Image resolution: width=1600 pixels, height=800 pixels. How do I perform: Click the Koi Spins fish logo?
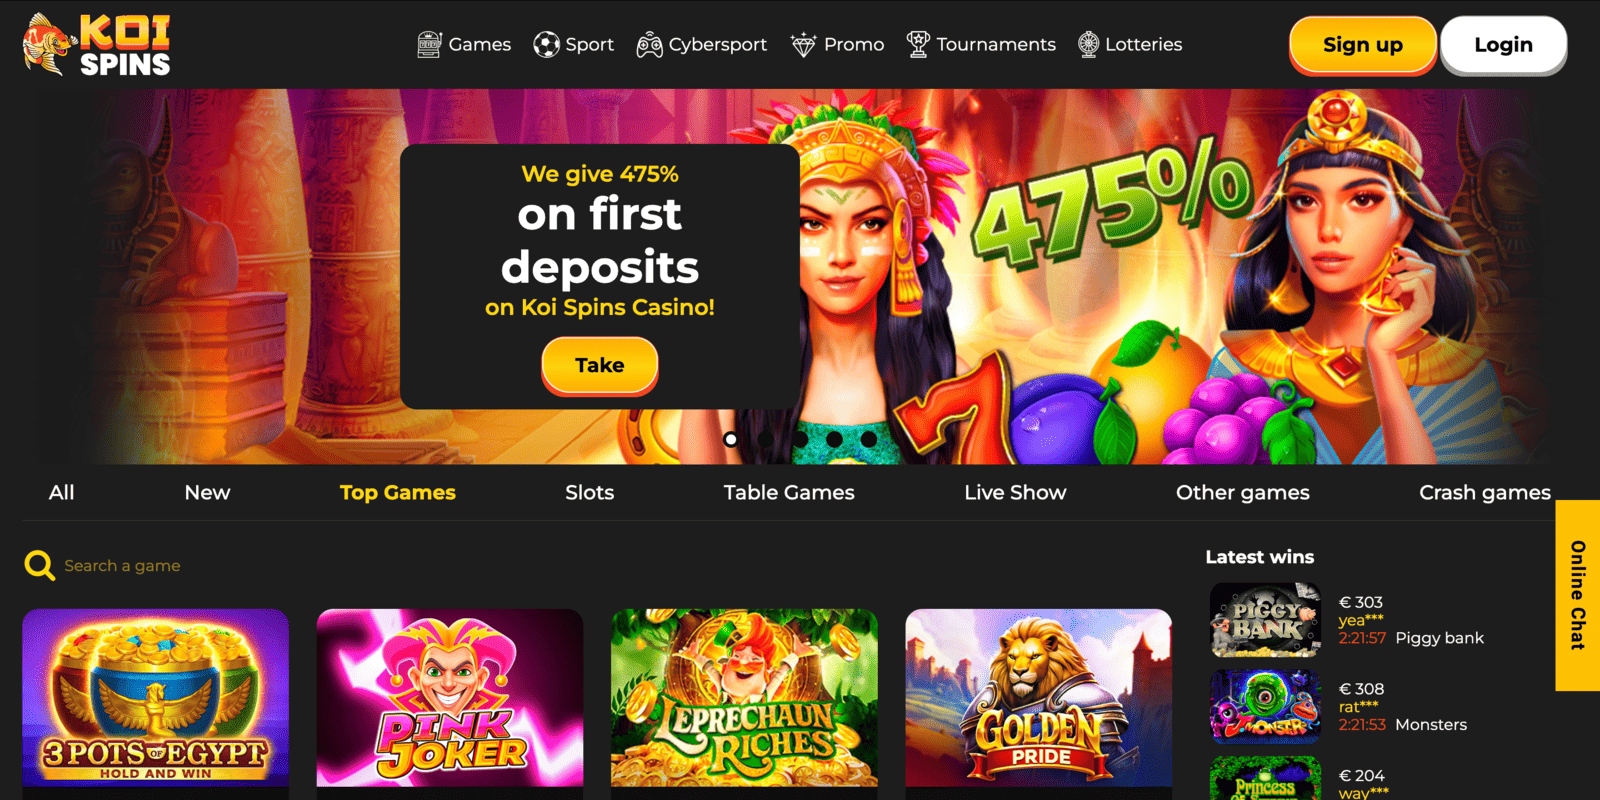[97, 45]
